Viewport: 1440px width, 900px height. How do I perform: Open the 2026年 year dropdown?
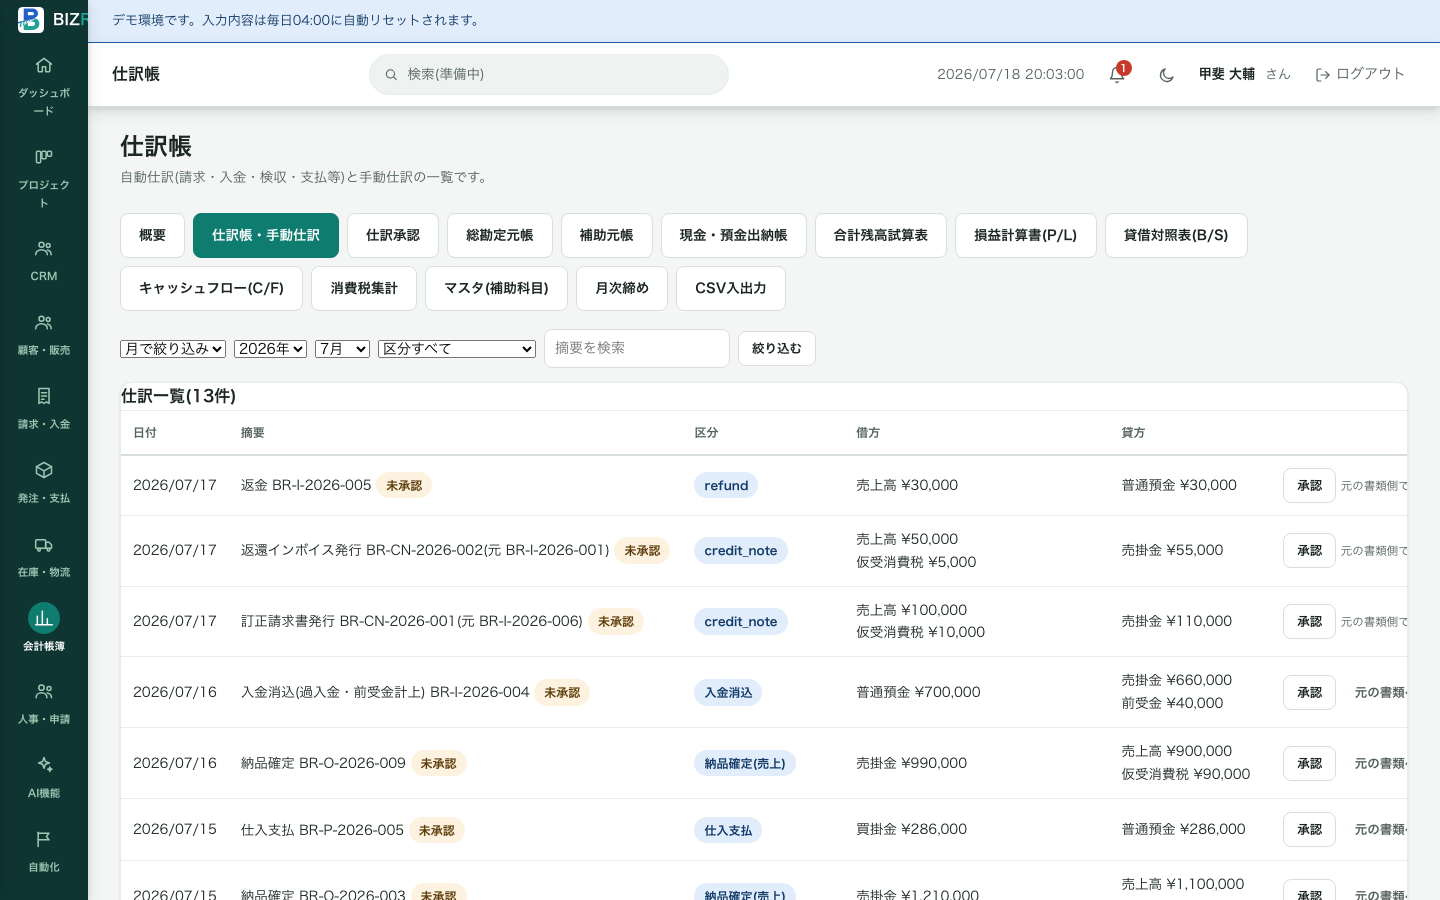click(270, 348)
